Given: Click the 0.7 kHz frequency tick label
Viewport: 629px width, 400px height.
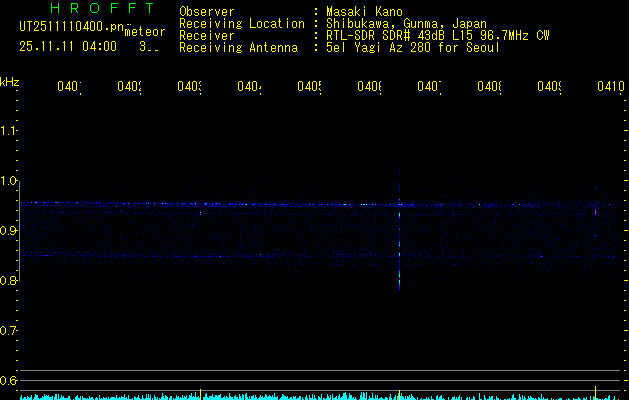Looking at the screenshot, I should (9, 331).
